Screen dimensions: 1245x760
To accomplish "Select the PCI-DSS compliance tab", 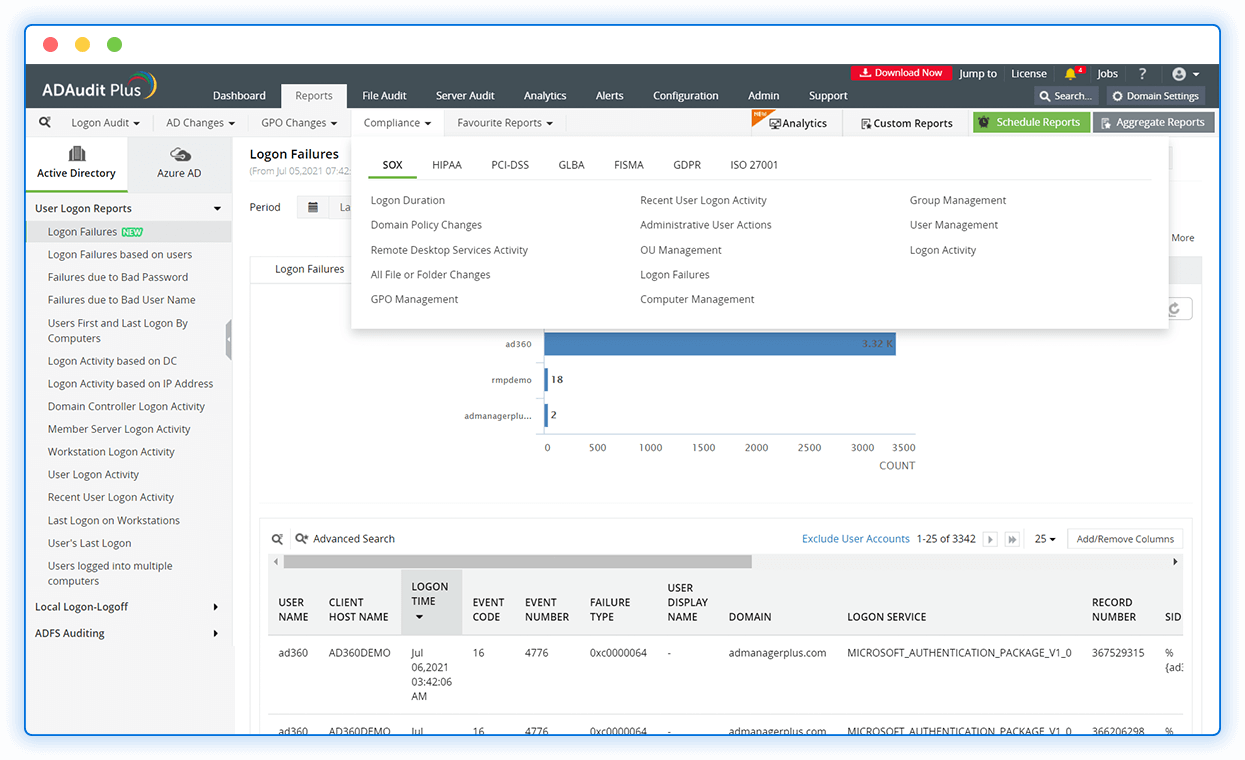I will coord(510,165).
